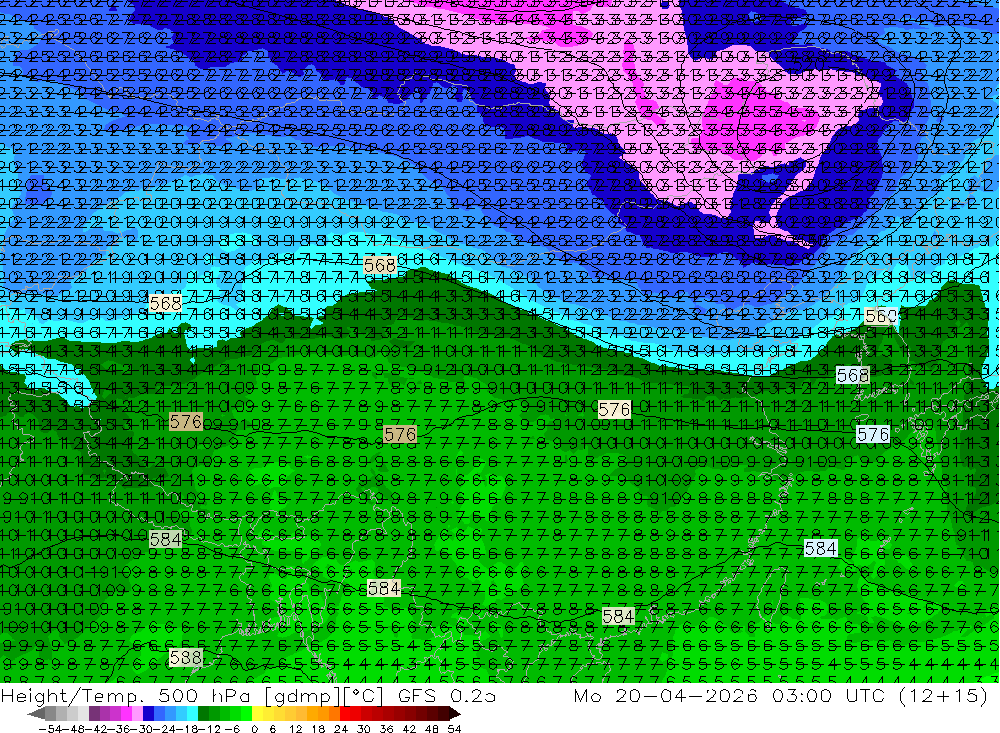The image size is (1000, 733).
Task: Click the 576 label with light-blue background
Action: pyautogui.click(x=872, y=435)
